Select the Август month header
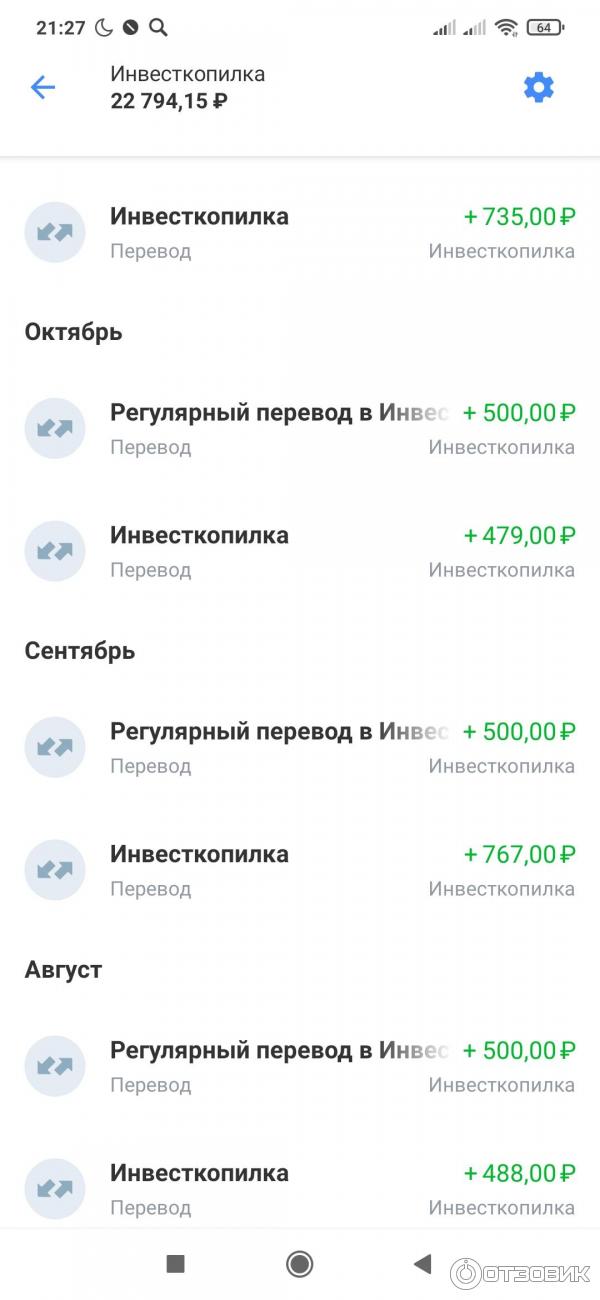 (x=62, y=968)
